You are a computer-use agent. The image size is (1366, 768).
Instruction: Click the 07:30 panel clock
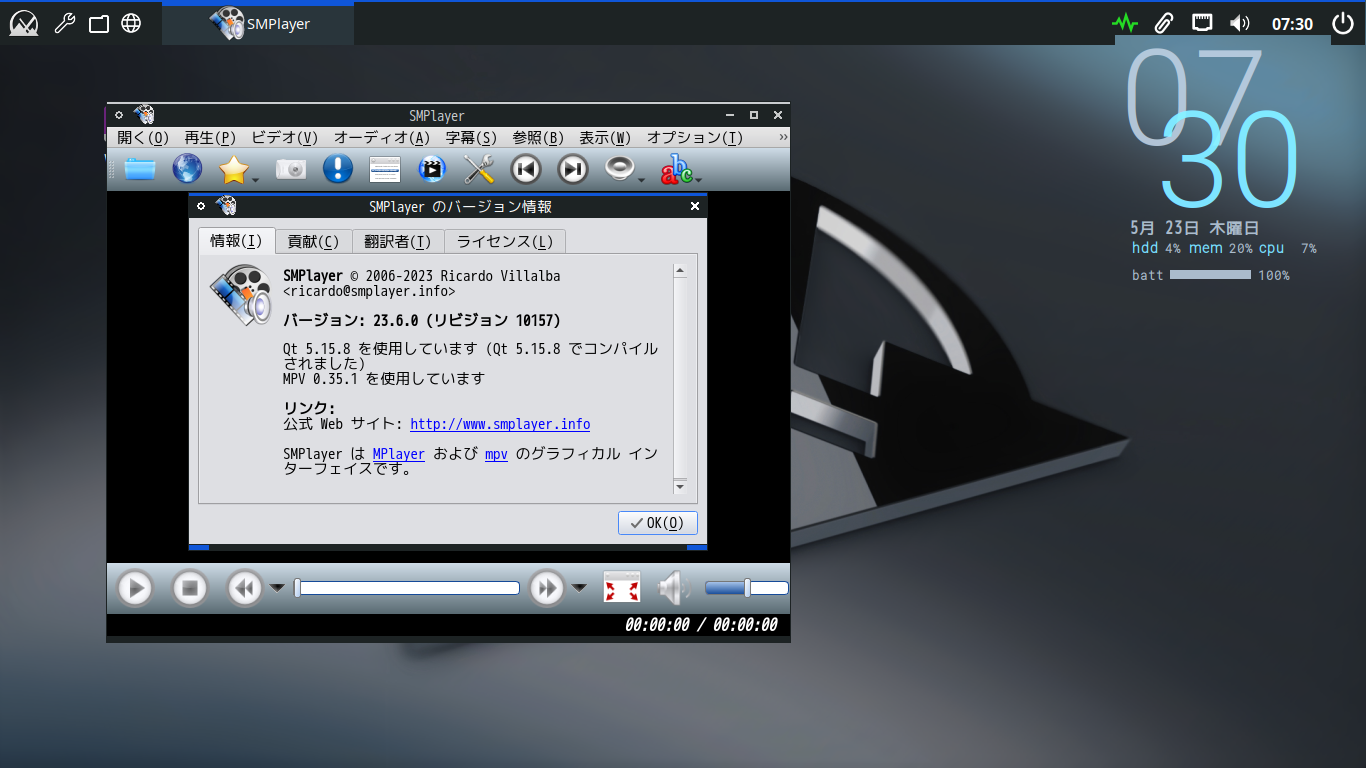(1292, 24)
